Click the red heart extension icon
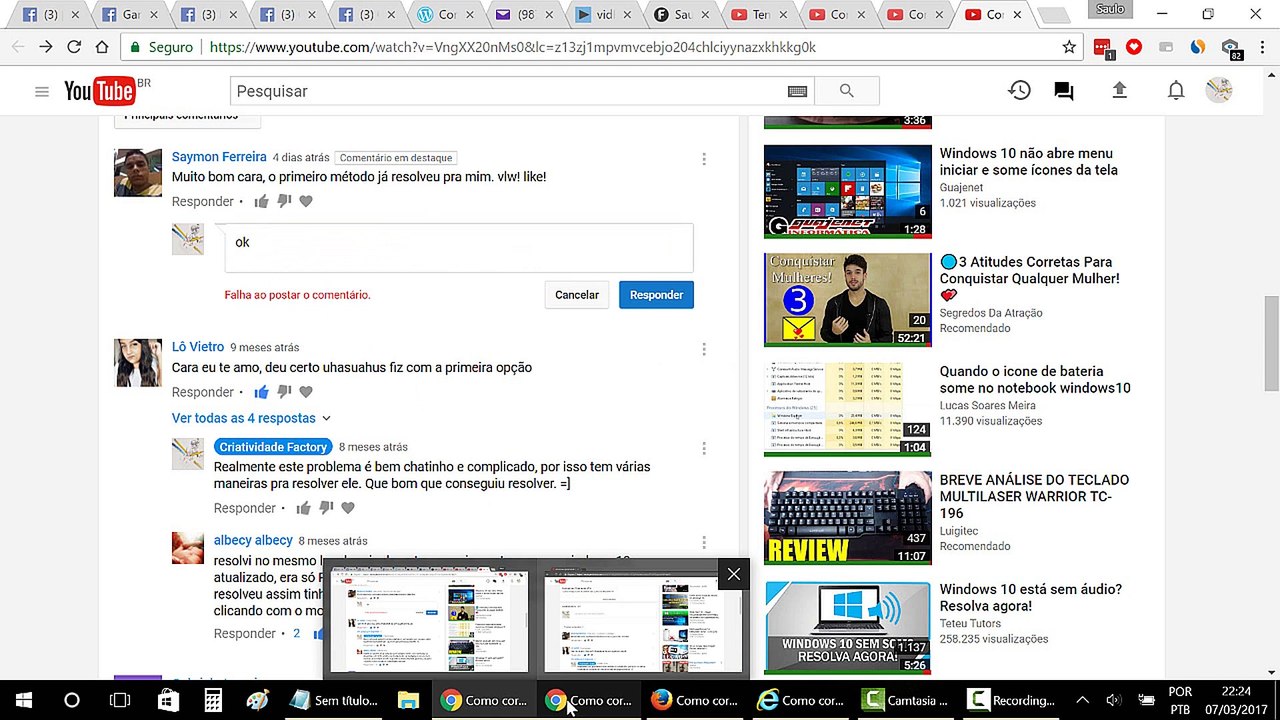Image resolution: width=1280 pixels, height=720 pixels. pos(1133,47)
